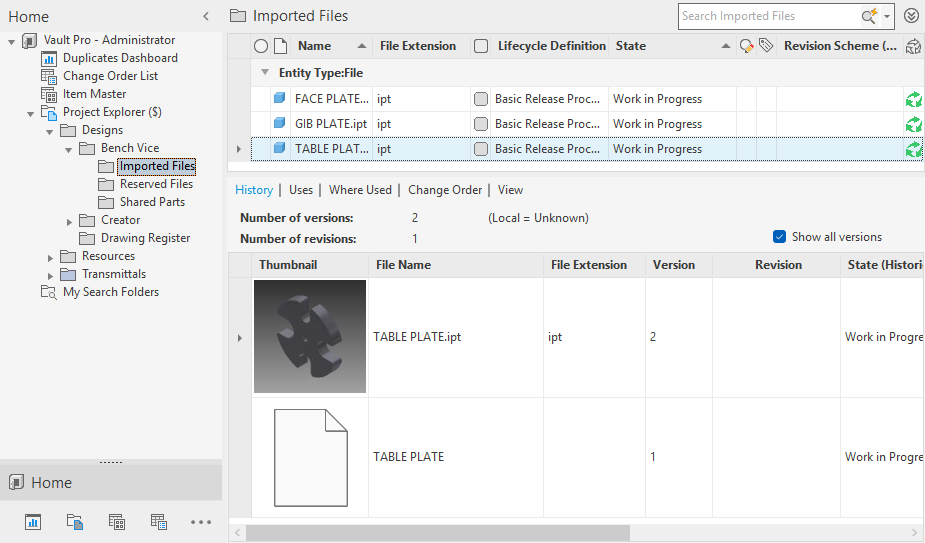This screenshot has width=925, height=543.
Task: Click the Item Master icon in bottom navigation bar
Action: click(x=116, y=521)
